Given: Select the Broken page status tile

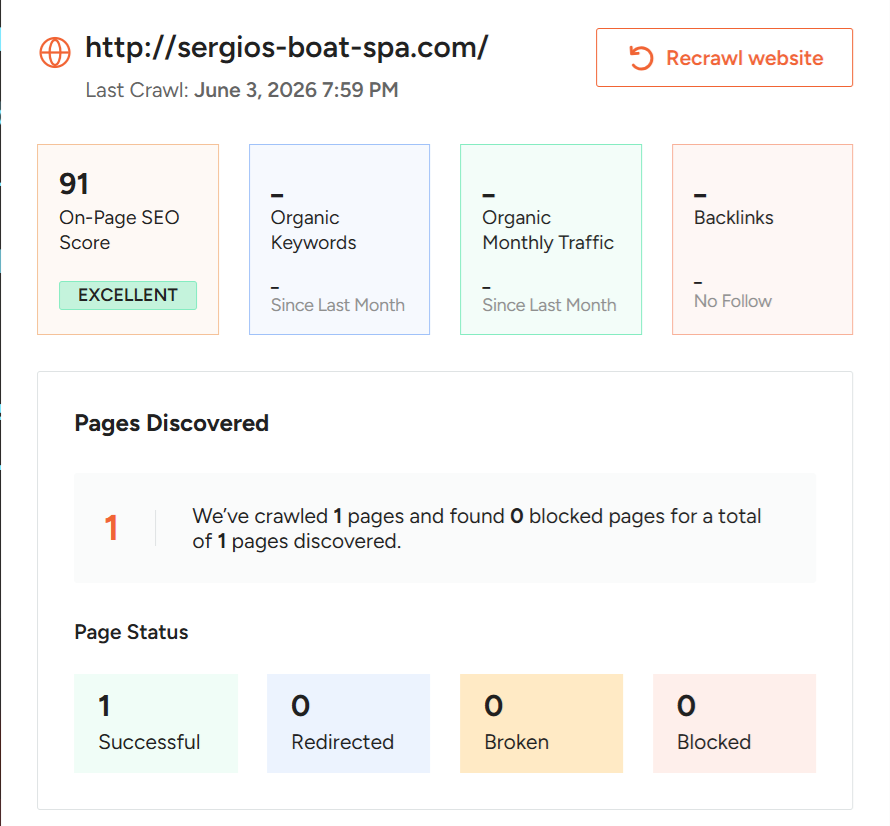Looking at the screenshot, I should 541,723.
